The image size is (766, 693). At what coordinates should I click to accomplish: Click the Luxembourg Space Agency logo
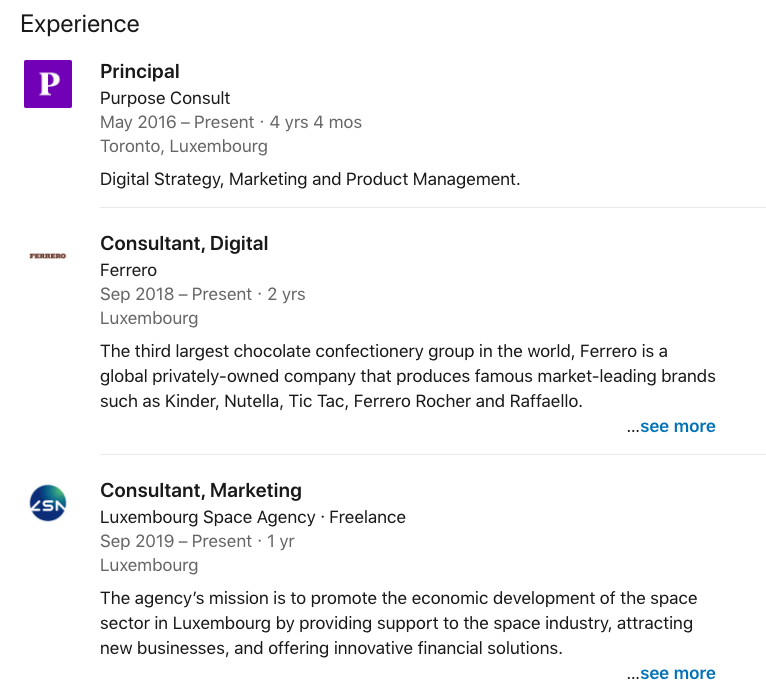coord(48,503)
